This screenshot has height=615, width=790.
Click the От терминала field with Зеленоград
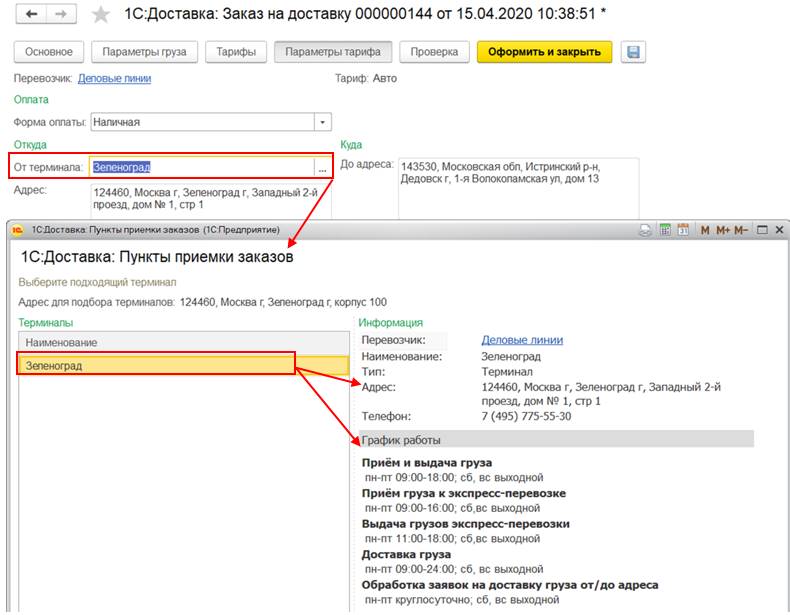coord(202,167)
